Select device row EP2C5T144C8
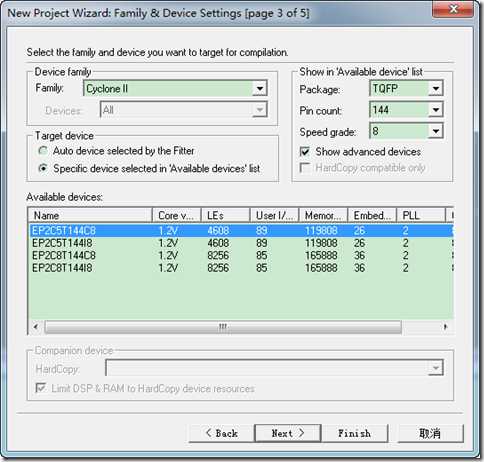The width and height of the screenshot is (484, 462). click(241, 231)
